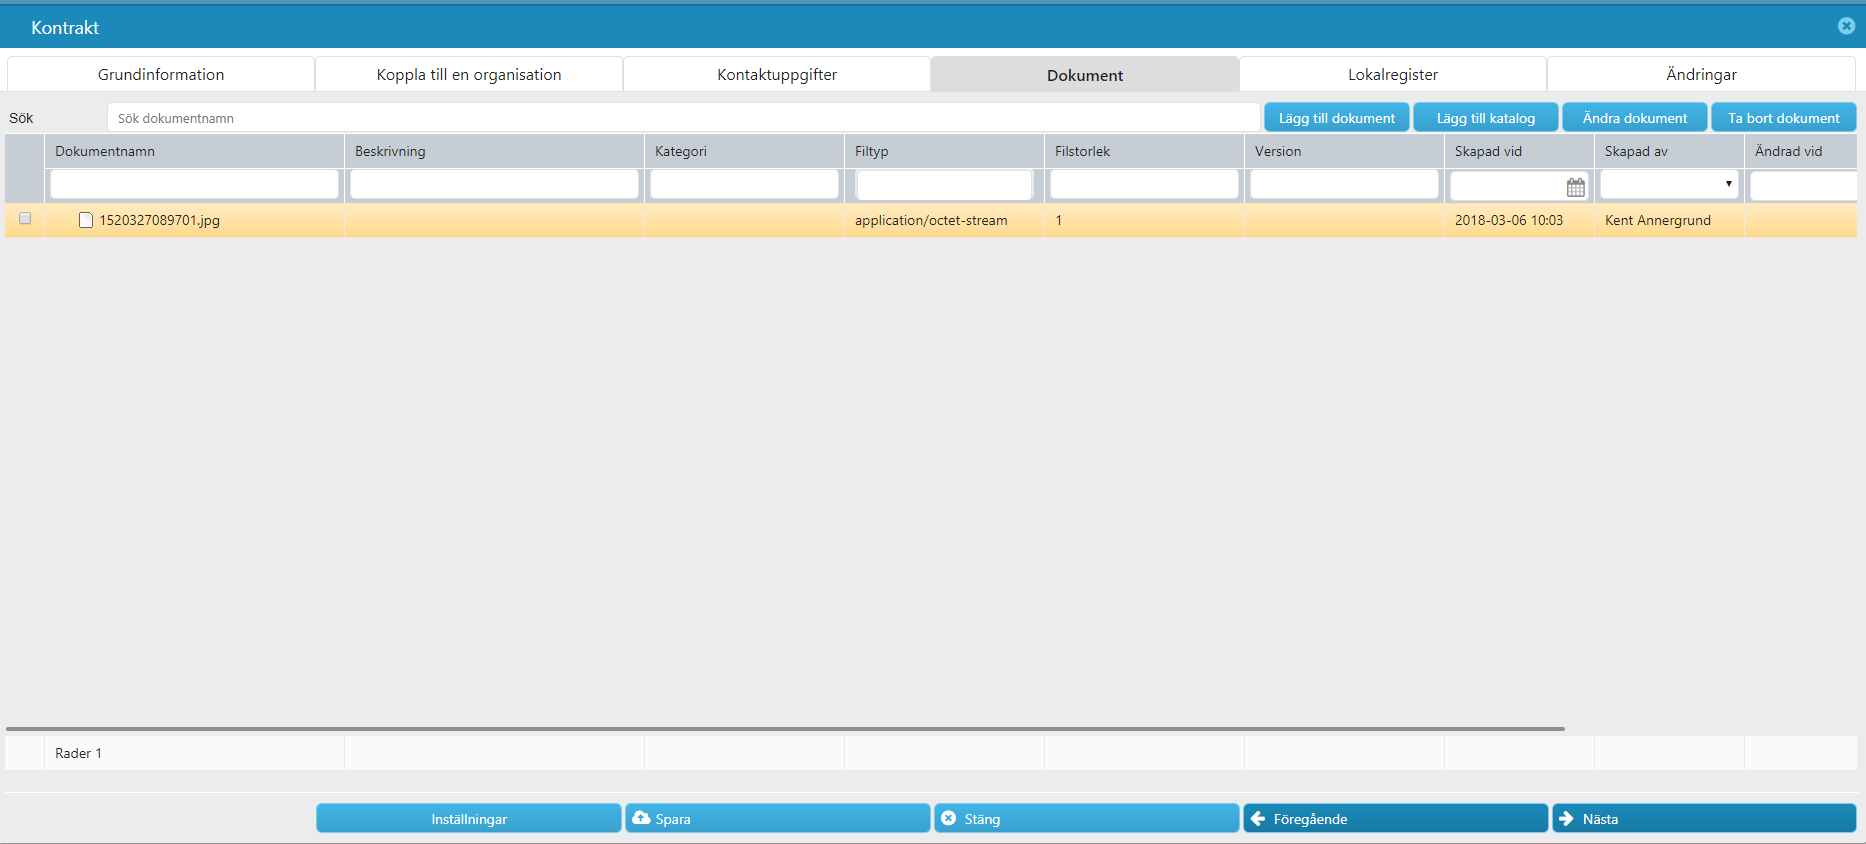Click the left arrow icon on Föregående

[x=1258, y=818]
